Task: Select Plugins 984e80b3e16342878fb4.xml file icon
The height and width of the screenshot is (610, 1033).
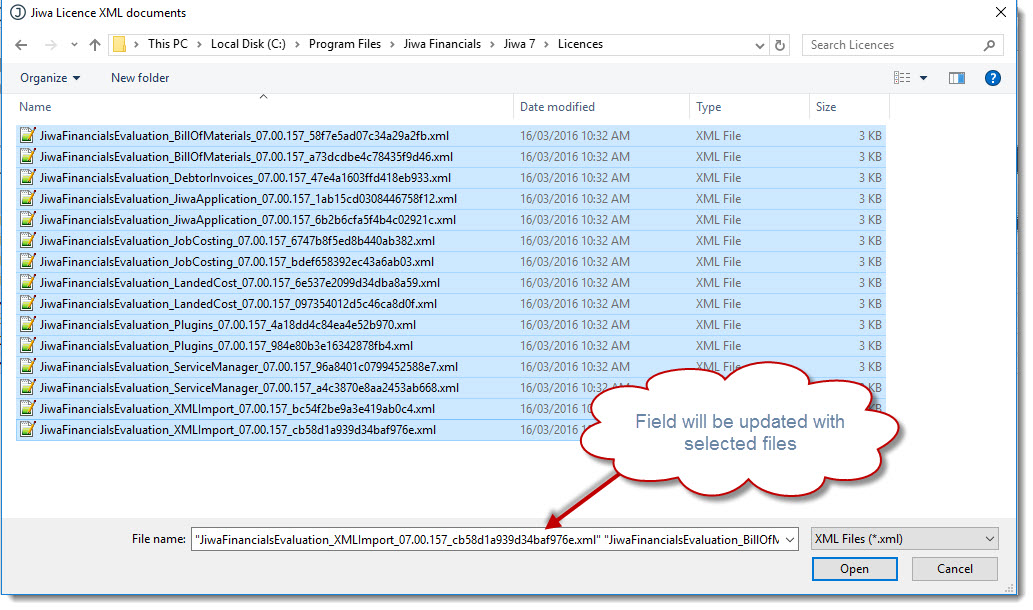Action: coord(27,345)
